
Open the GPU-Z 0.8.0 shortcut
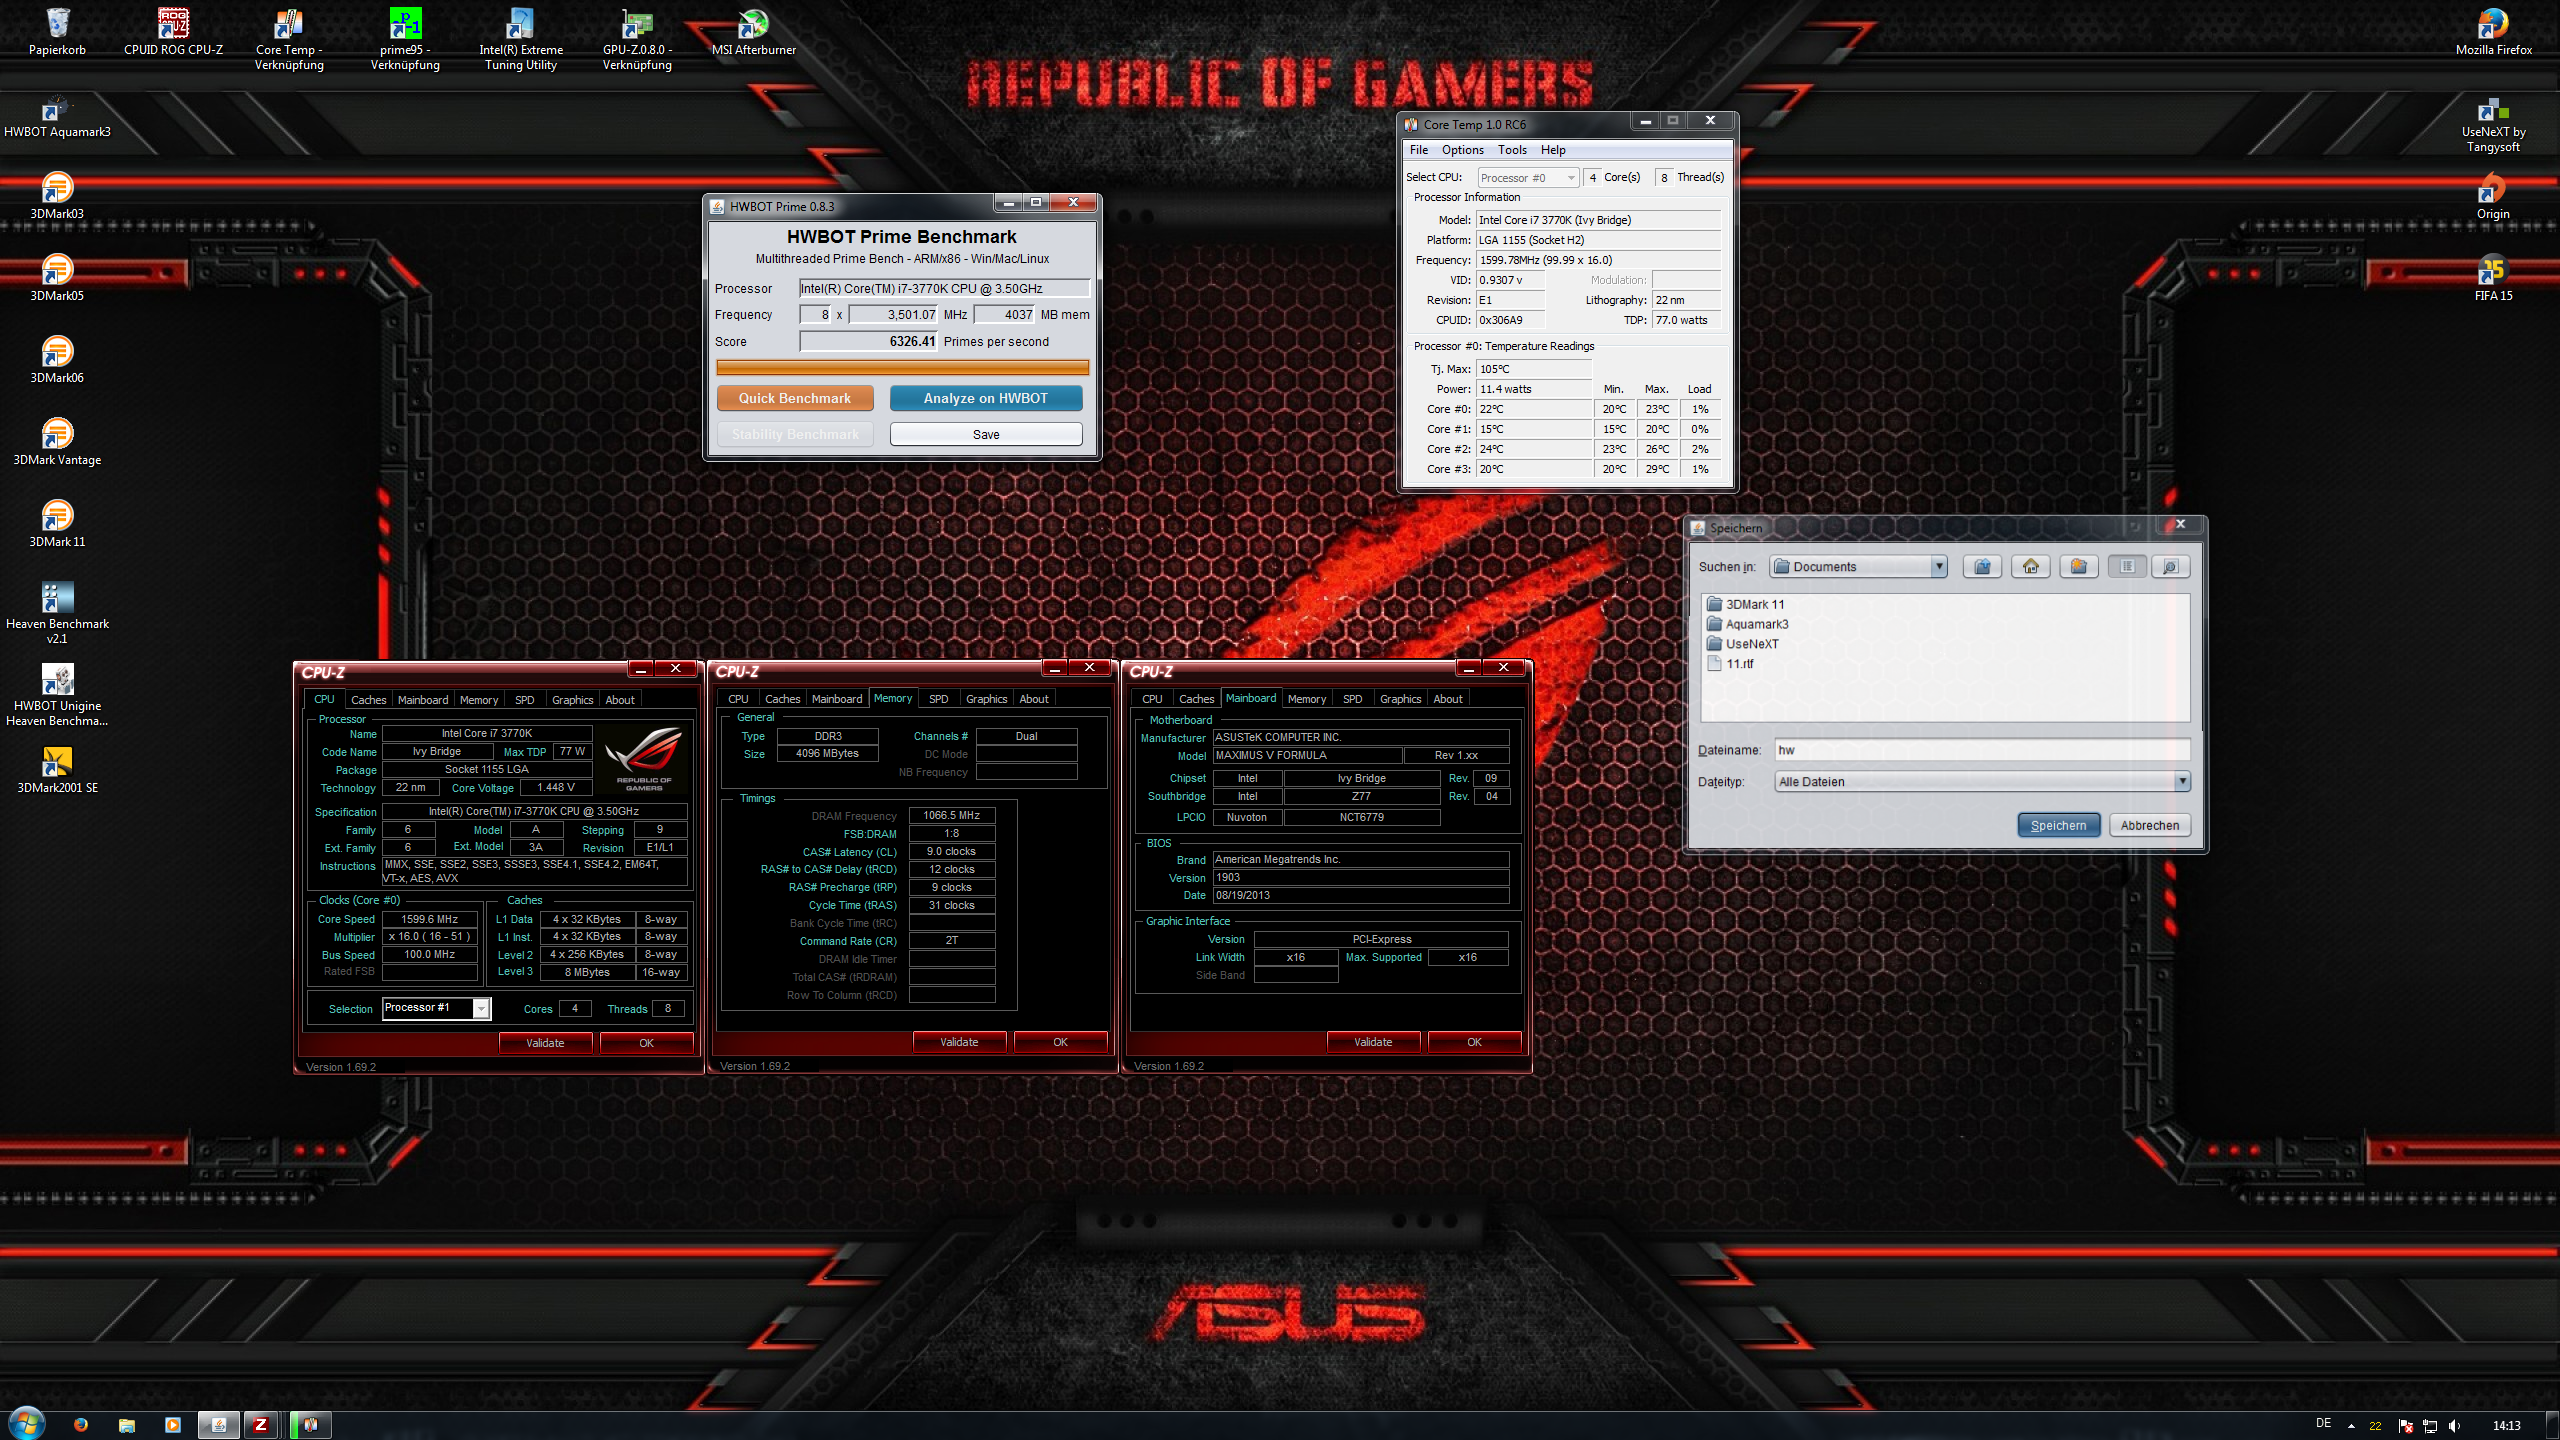(637, 39)
